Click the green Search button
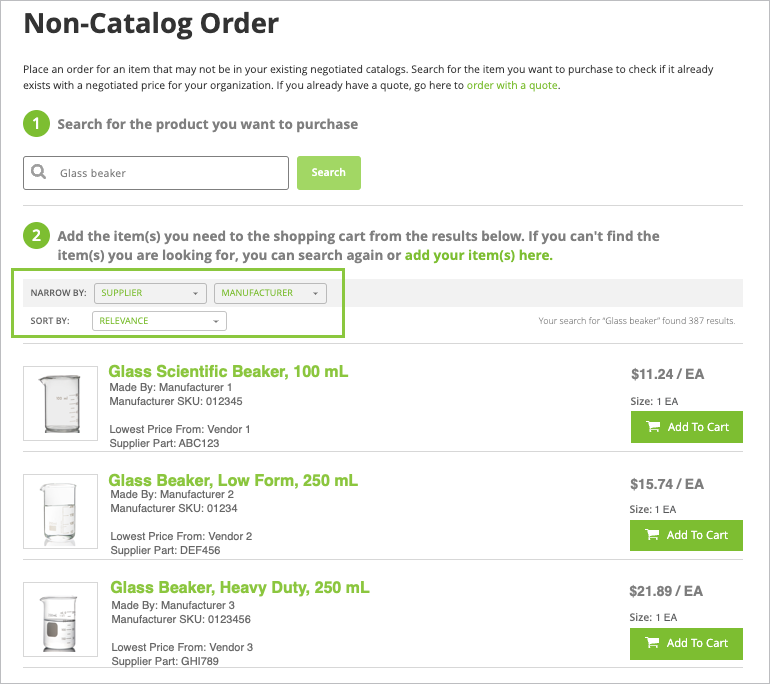This screenshot has height=684, width=770. pyautogui.click(x=329, y=173)
